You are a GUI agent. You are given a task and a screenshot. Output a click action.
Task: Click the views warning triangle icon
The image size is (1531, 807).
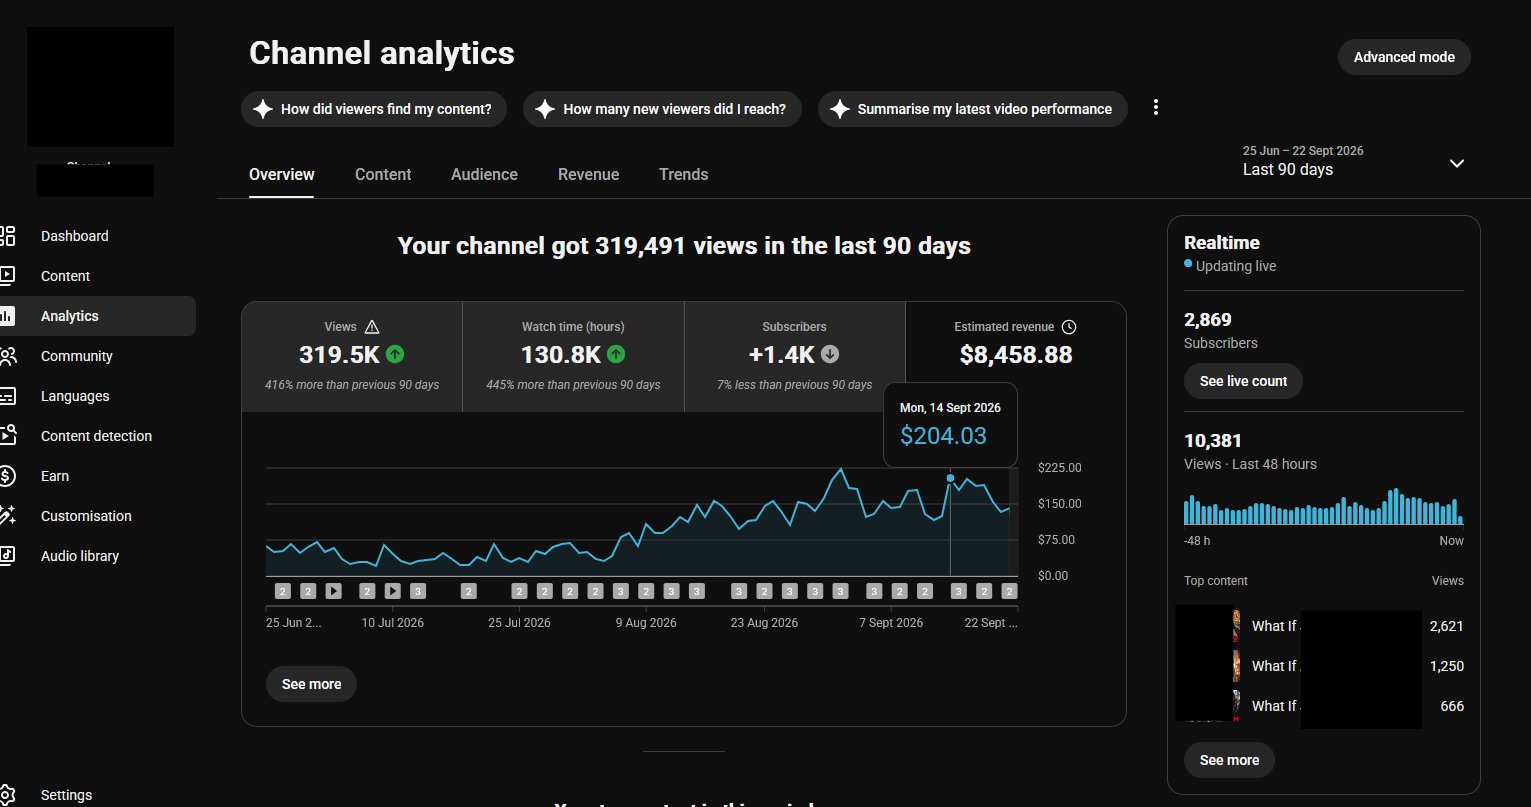[372, 327]
